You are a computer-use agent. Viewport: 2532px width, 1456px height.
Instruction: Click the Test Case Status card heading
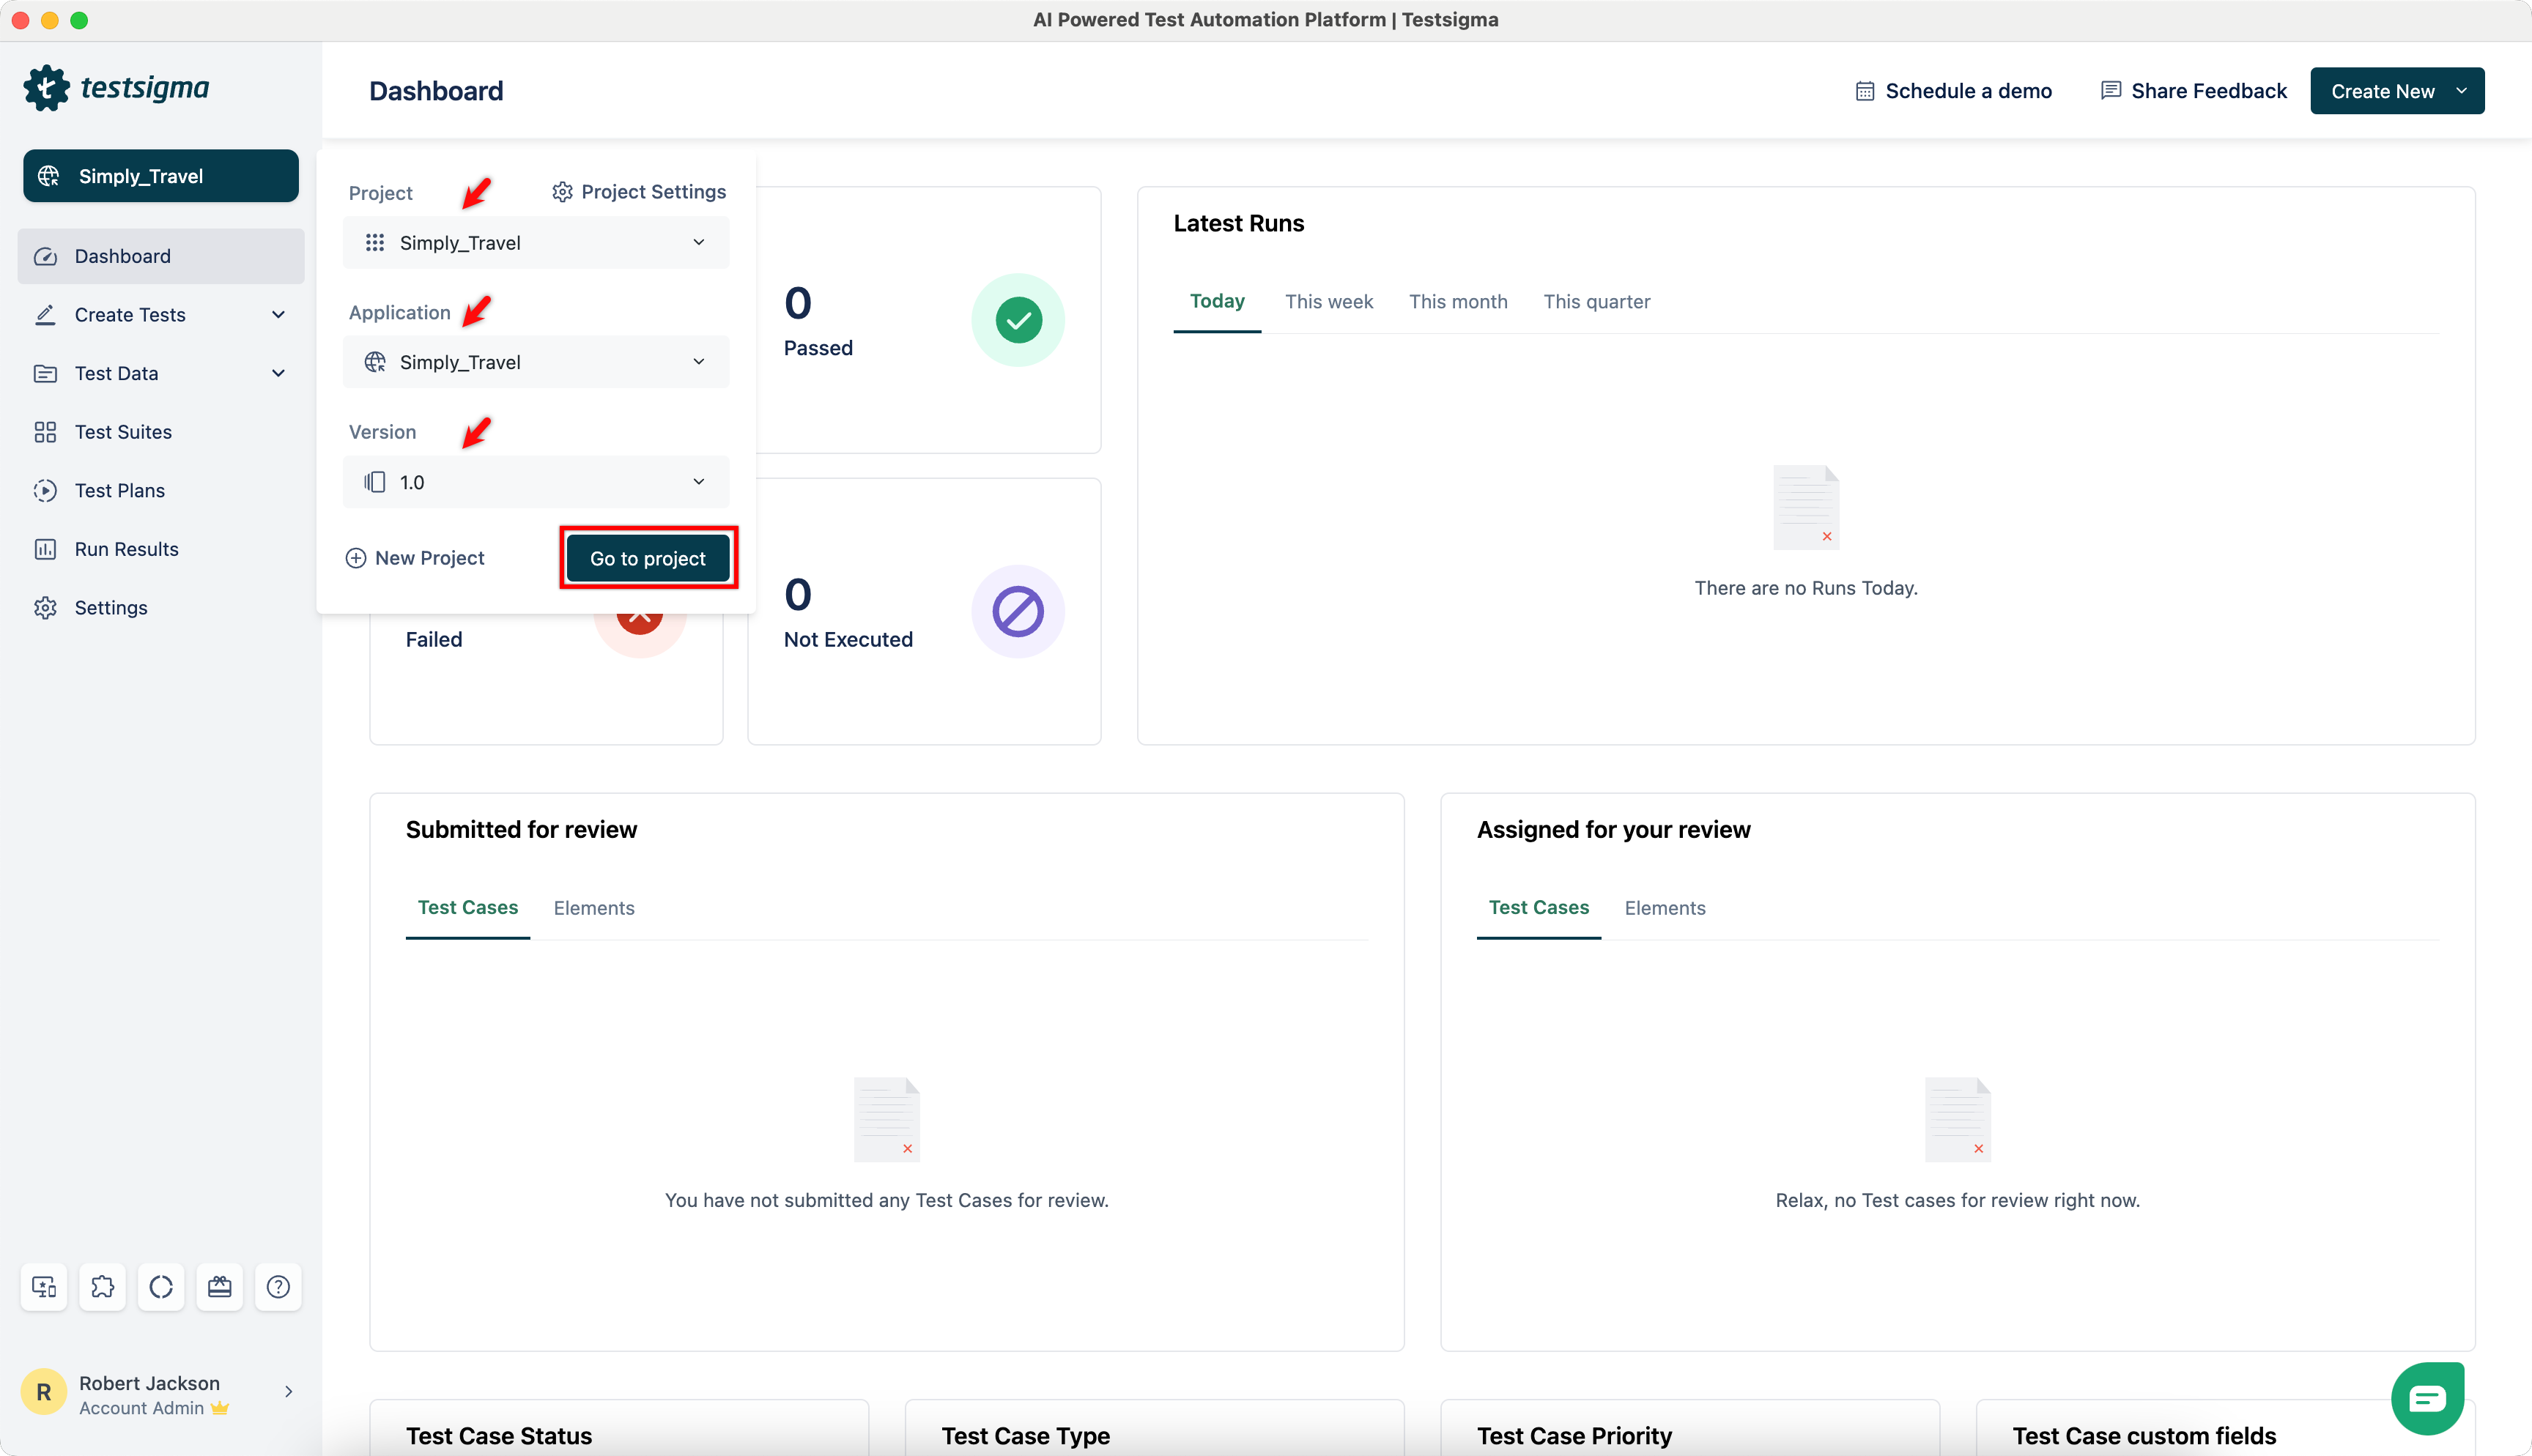(499, 1436)
